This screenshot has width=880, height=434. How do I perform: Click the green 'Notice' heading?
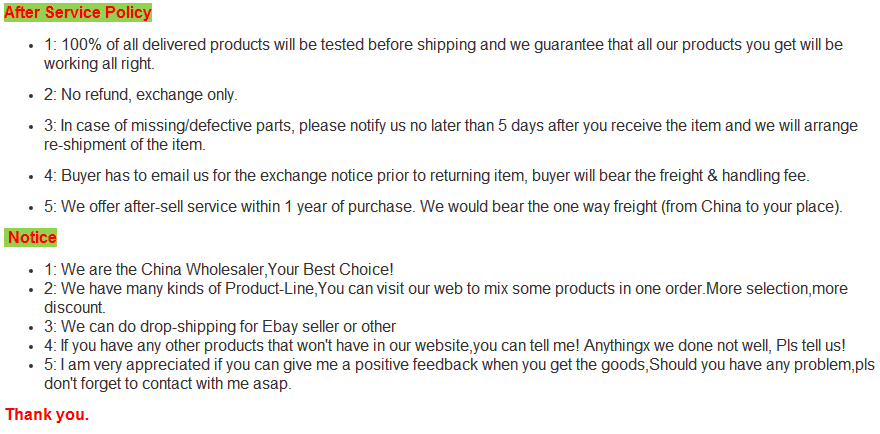click(x=32, y=237)
